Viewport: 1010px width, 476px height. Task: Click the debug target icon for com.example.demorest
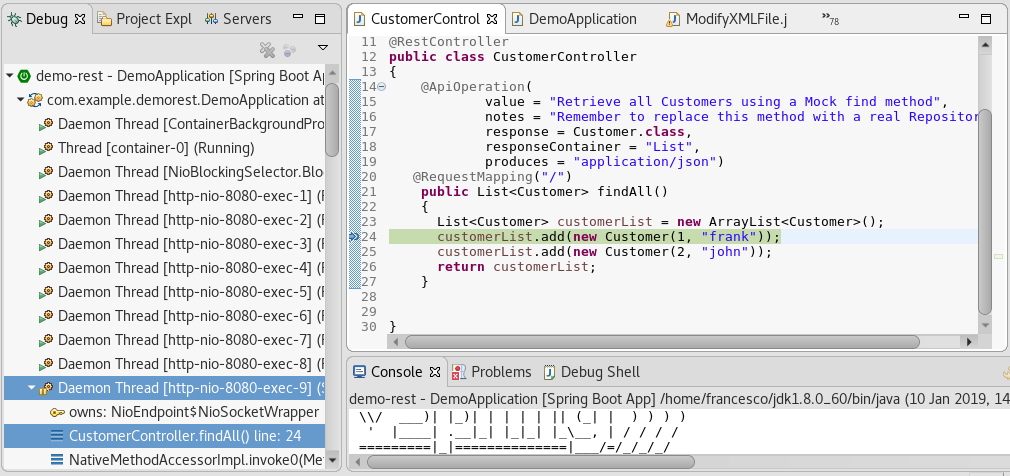(35, 100)
